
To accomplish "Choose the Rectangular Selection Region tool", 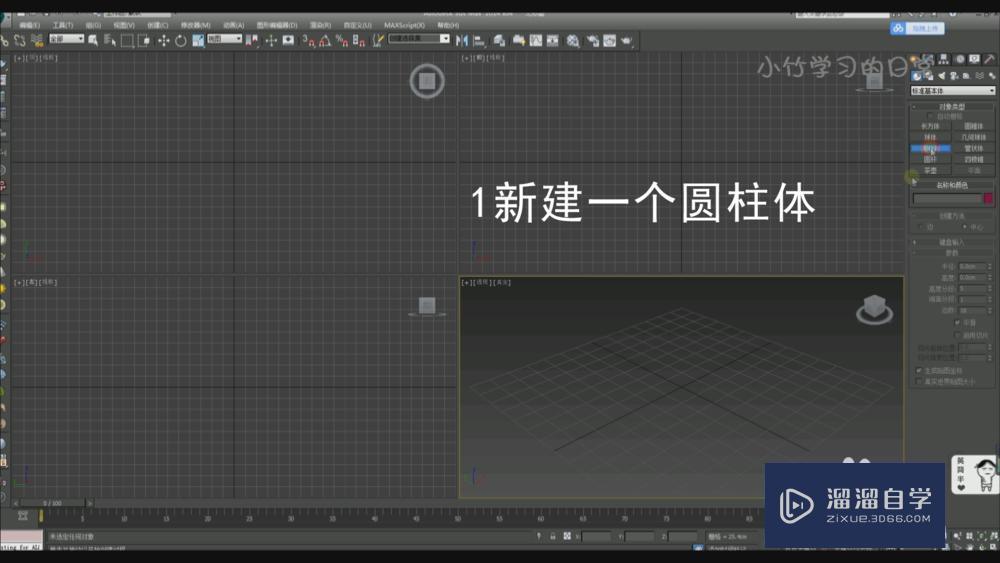I will pos(127,41).
